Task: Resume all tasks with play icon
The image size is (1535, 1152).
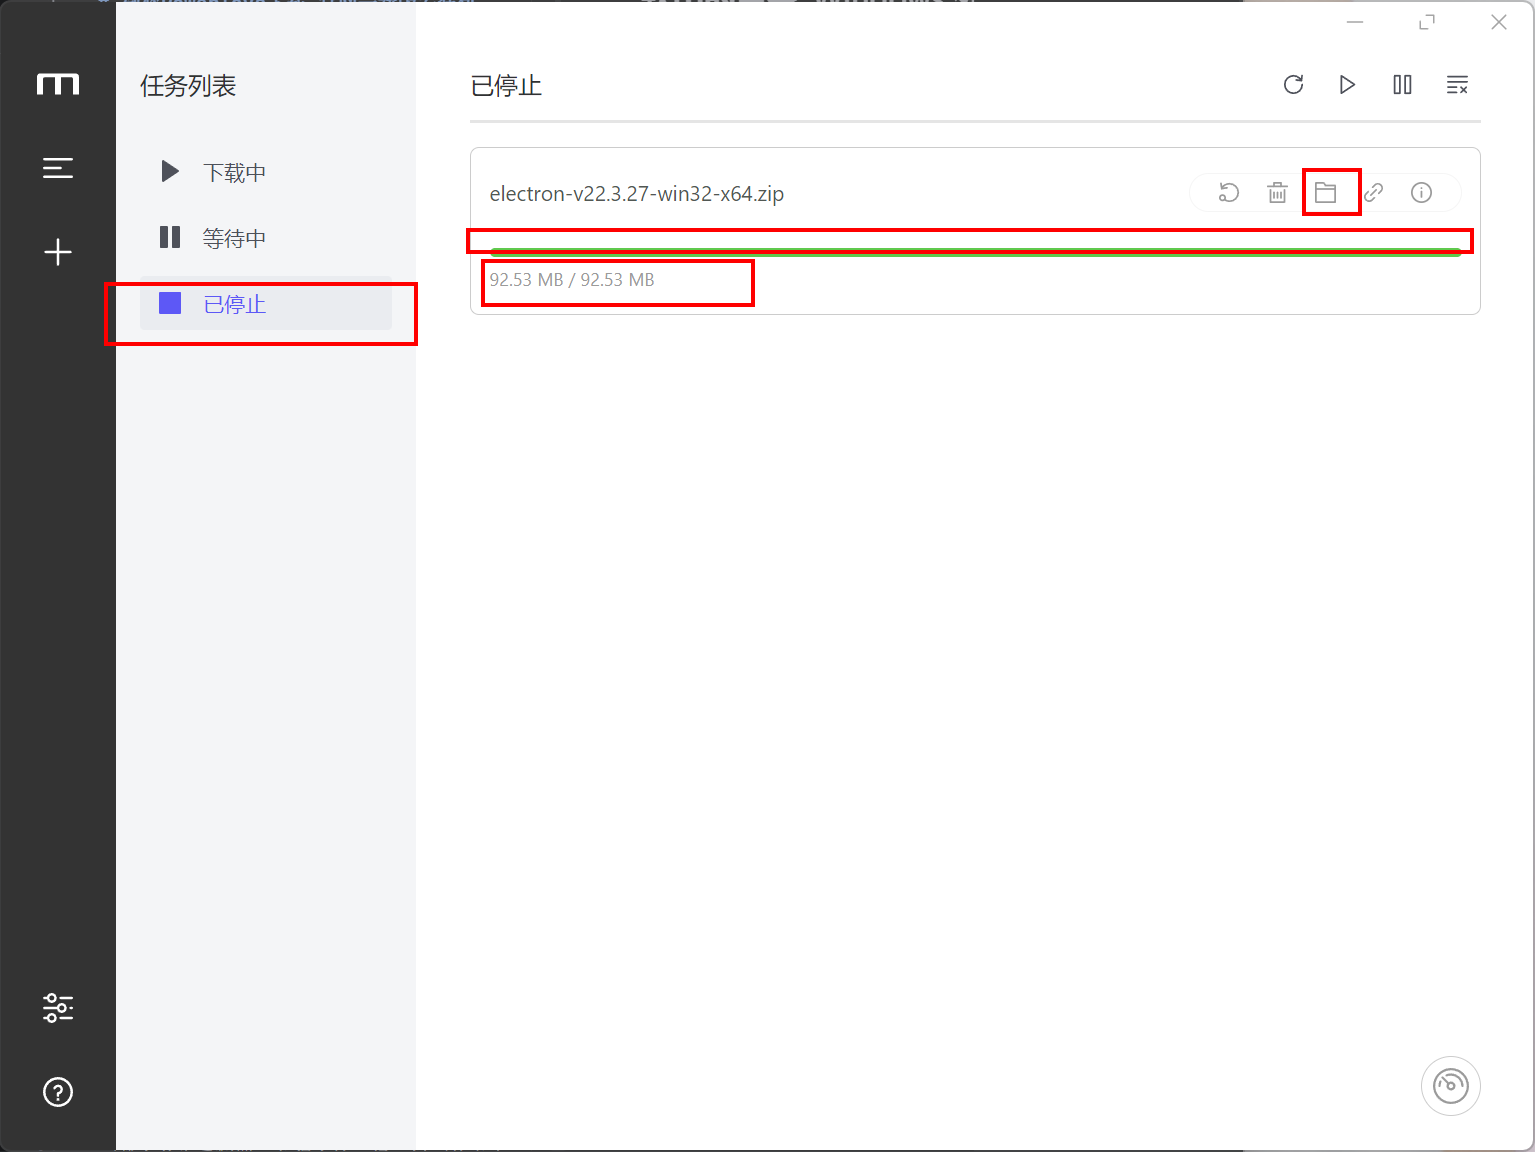Action: (1348, 85)
